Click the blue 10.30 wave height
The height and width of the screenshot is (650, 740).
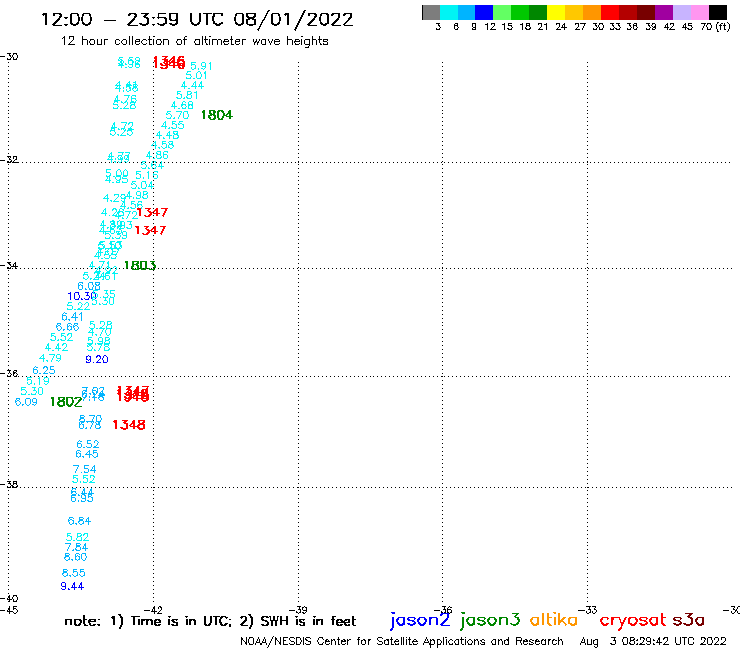click(82, 296)
